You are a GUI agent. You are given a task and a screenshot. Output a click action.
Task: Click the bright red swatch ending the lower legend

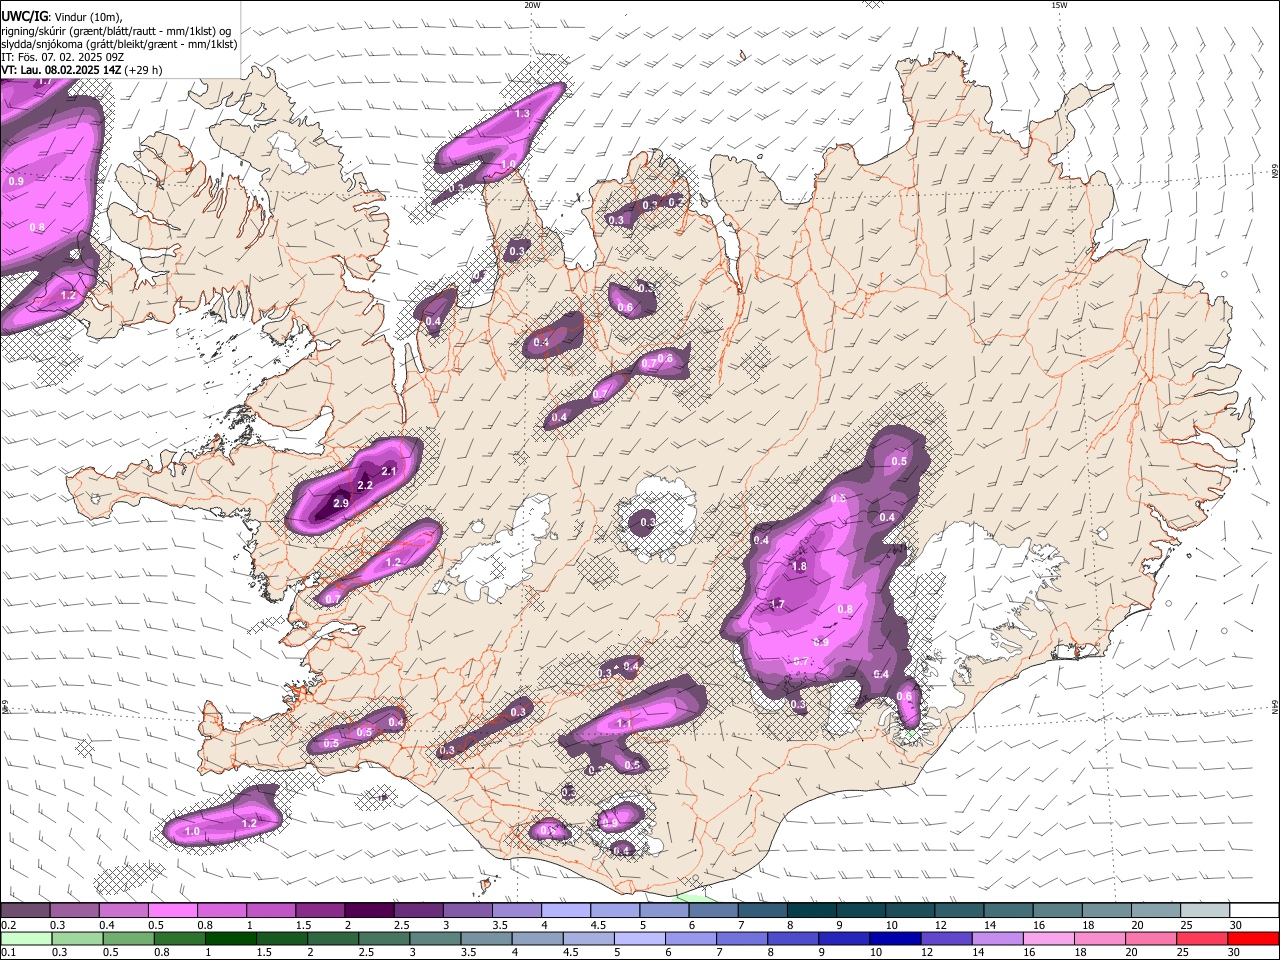(1253, 939)
